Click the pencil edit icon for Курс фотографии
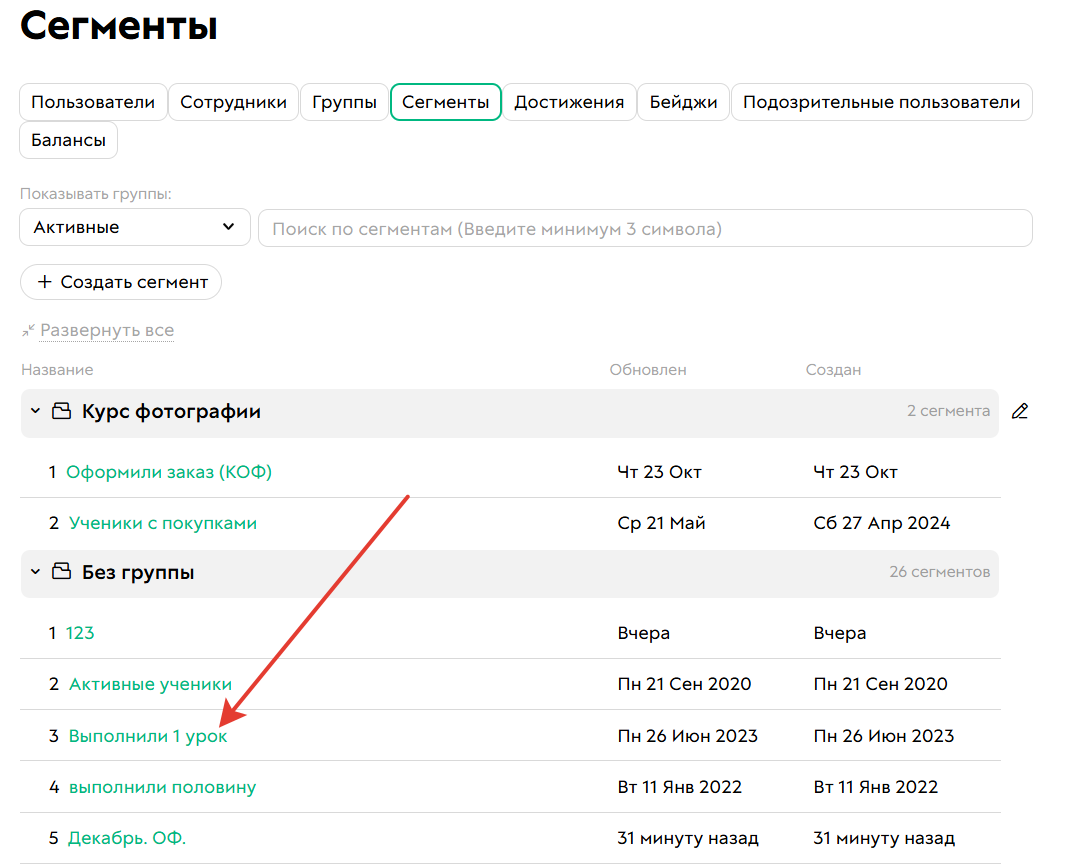The width and height of the screenshot is (1078, 864). pos(1019,411)
